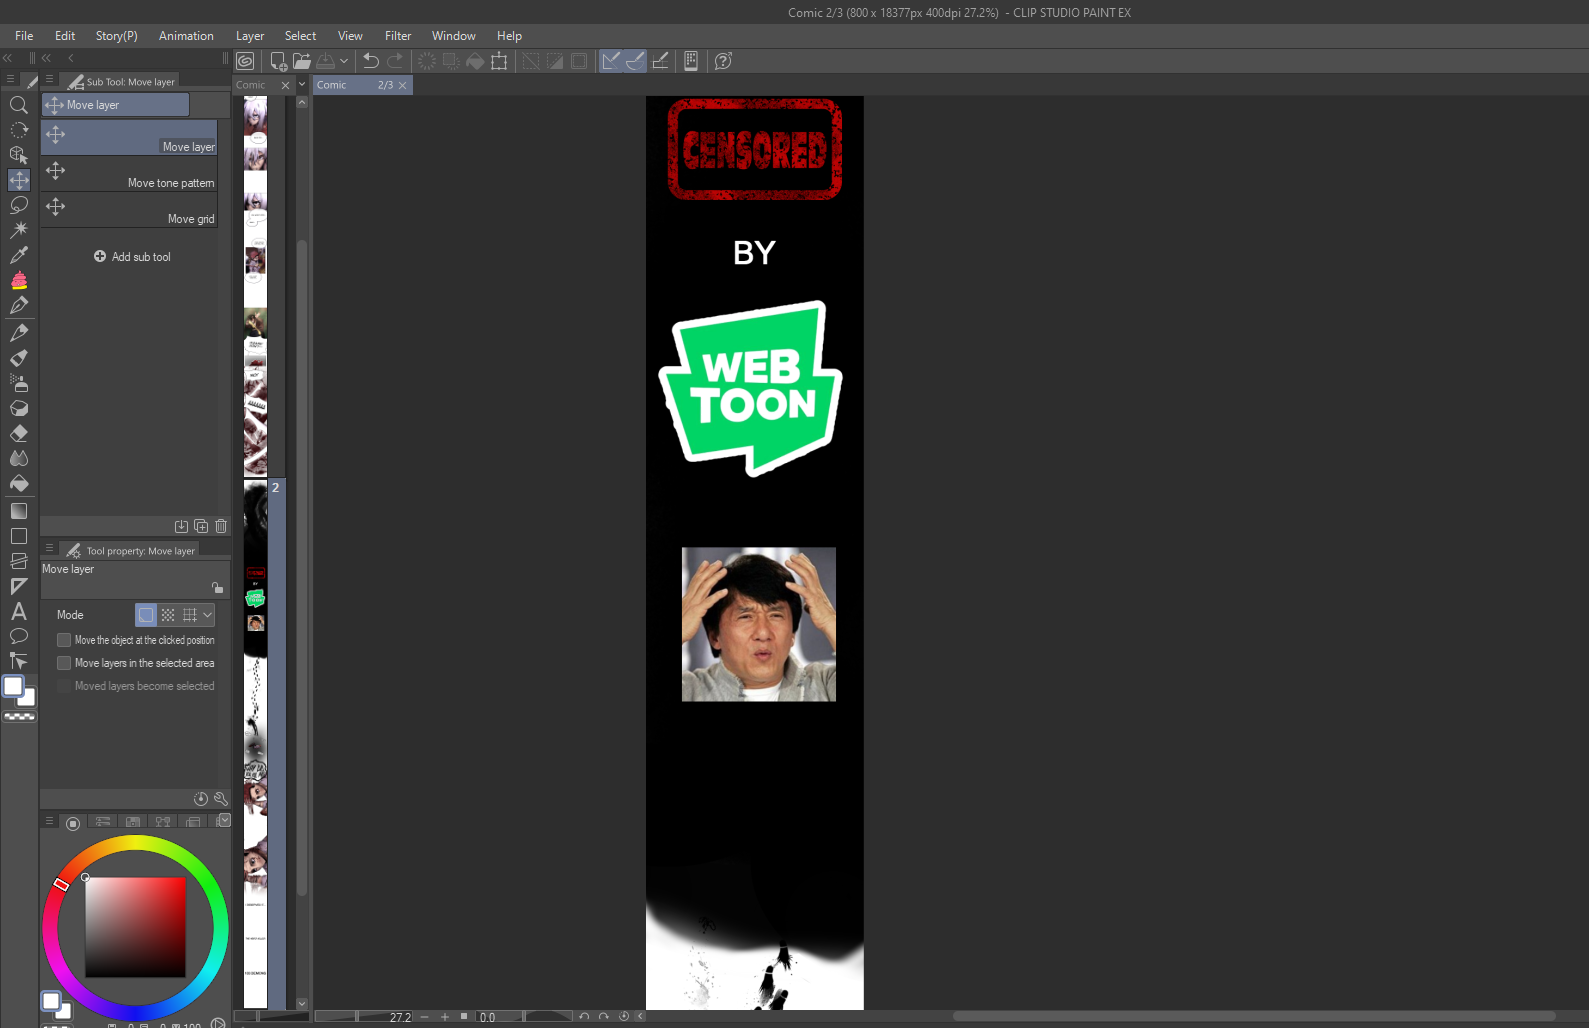
Task: Select the Eyedropper tool
Action: [18, 255]
